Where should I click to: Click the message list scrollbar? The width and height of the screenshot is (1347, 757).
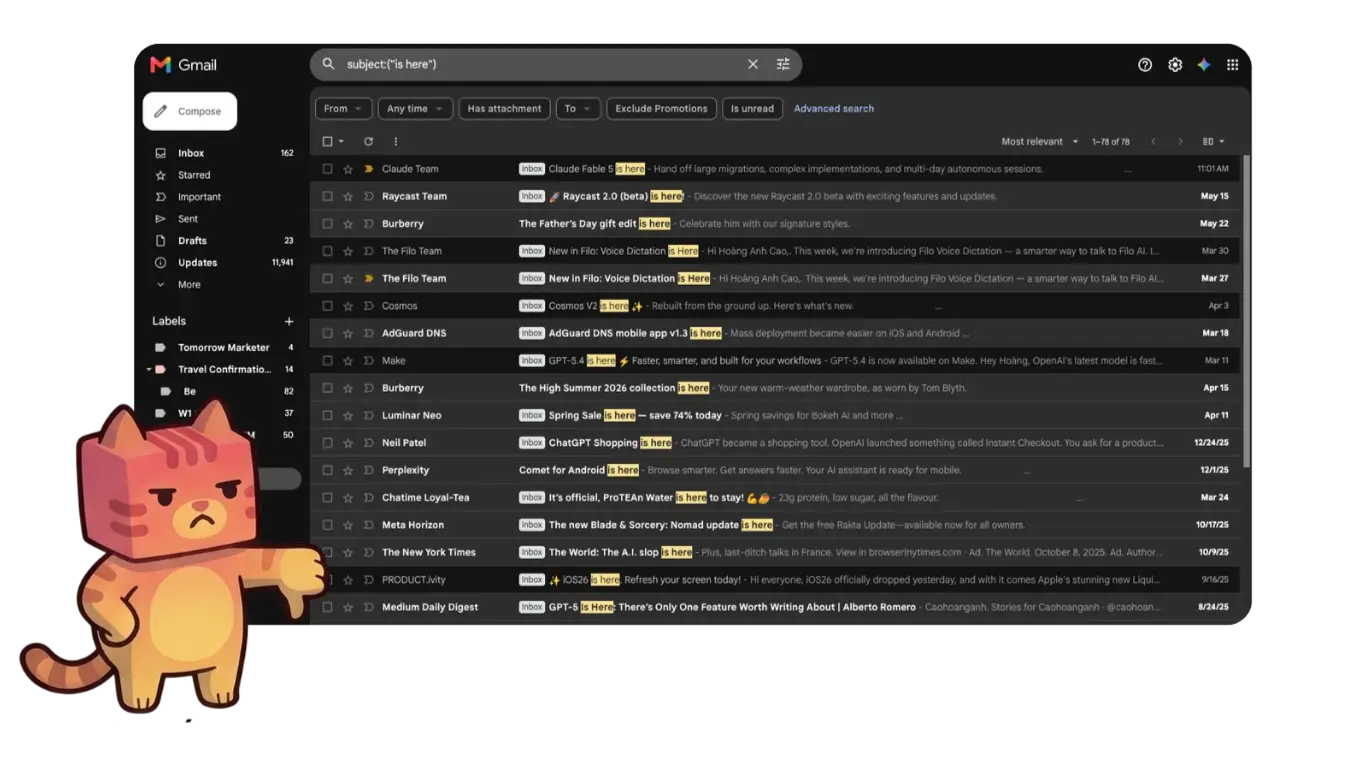[x=1245, y=312]
